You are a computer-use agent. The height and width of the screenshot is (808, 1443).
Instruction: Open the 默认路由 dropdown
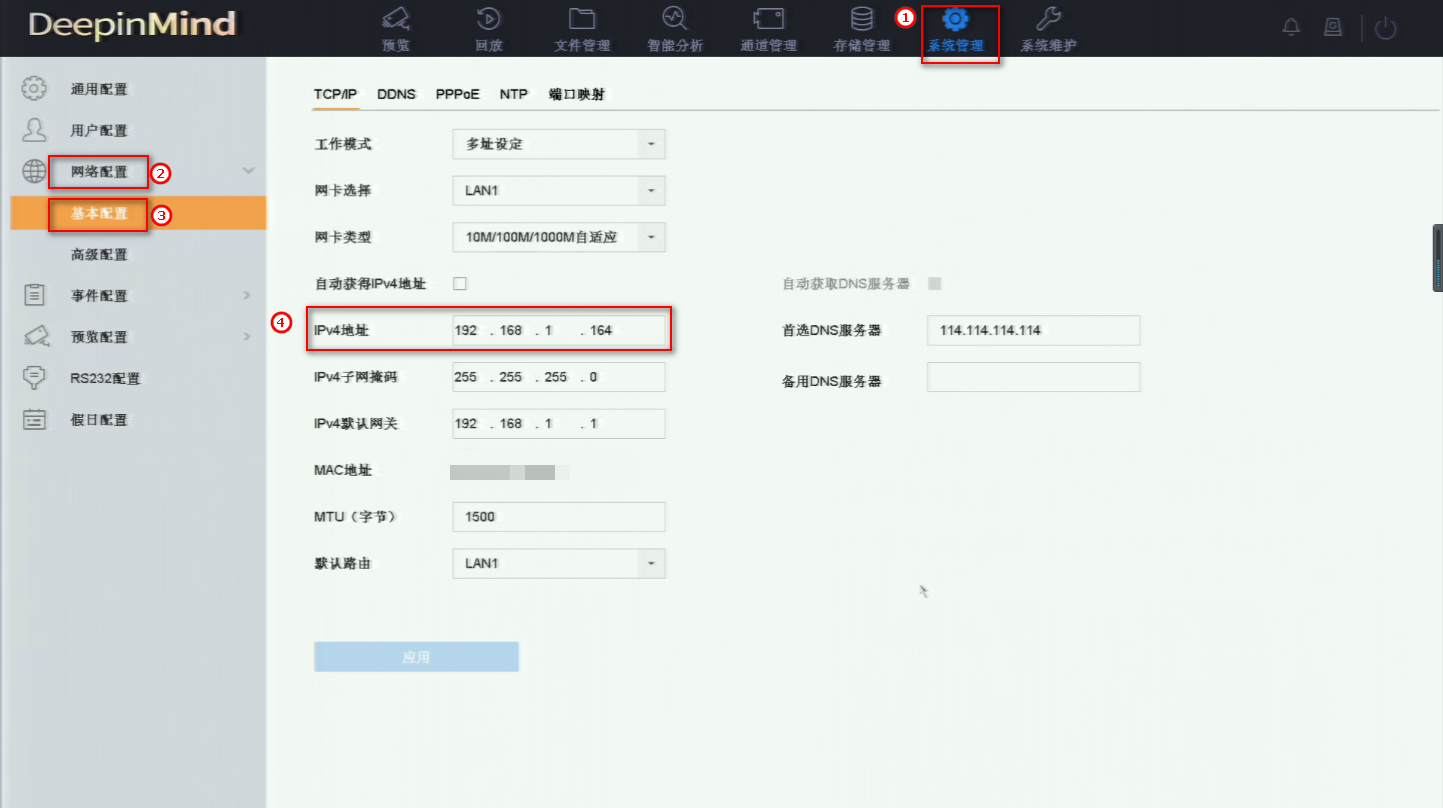coord(557,563)
